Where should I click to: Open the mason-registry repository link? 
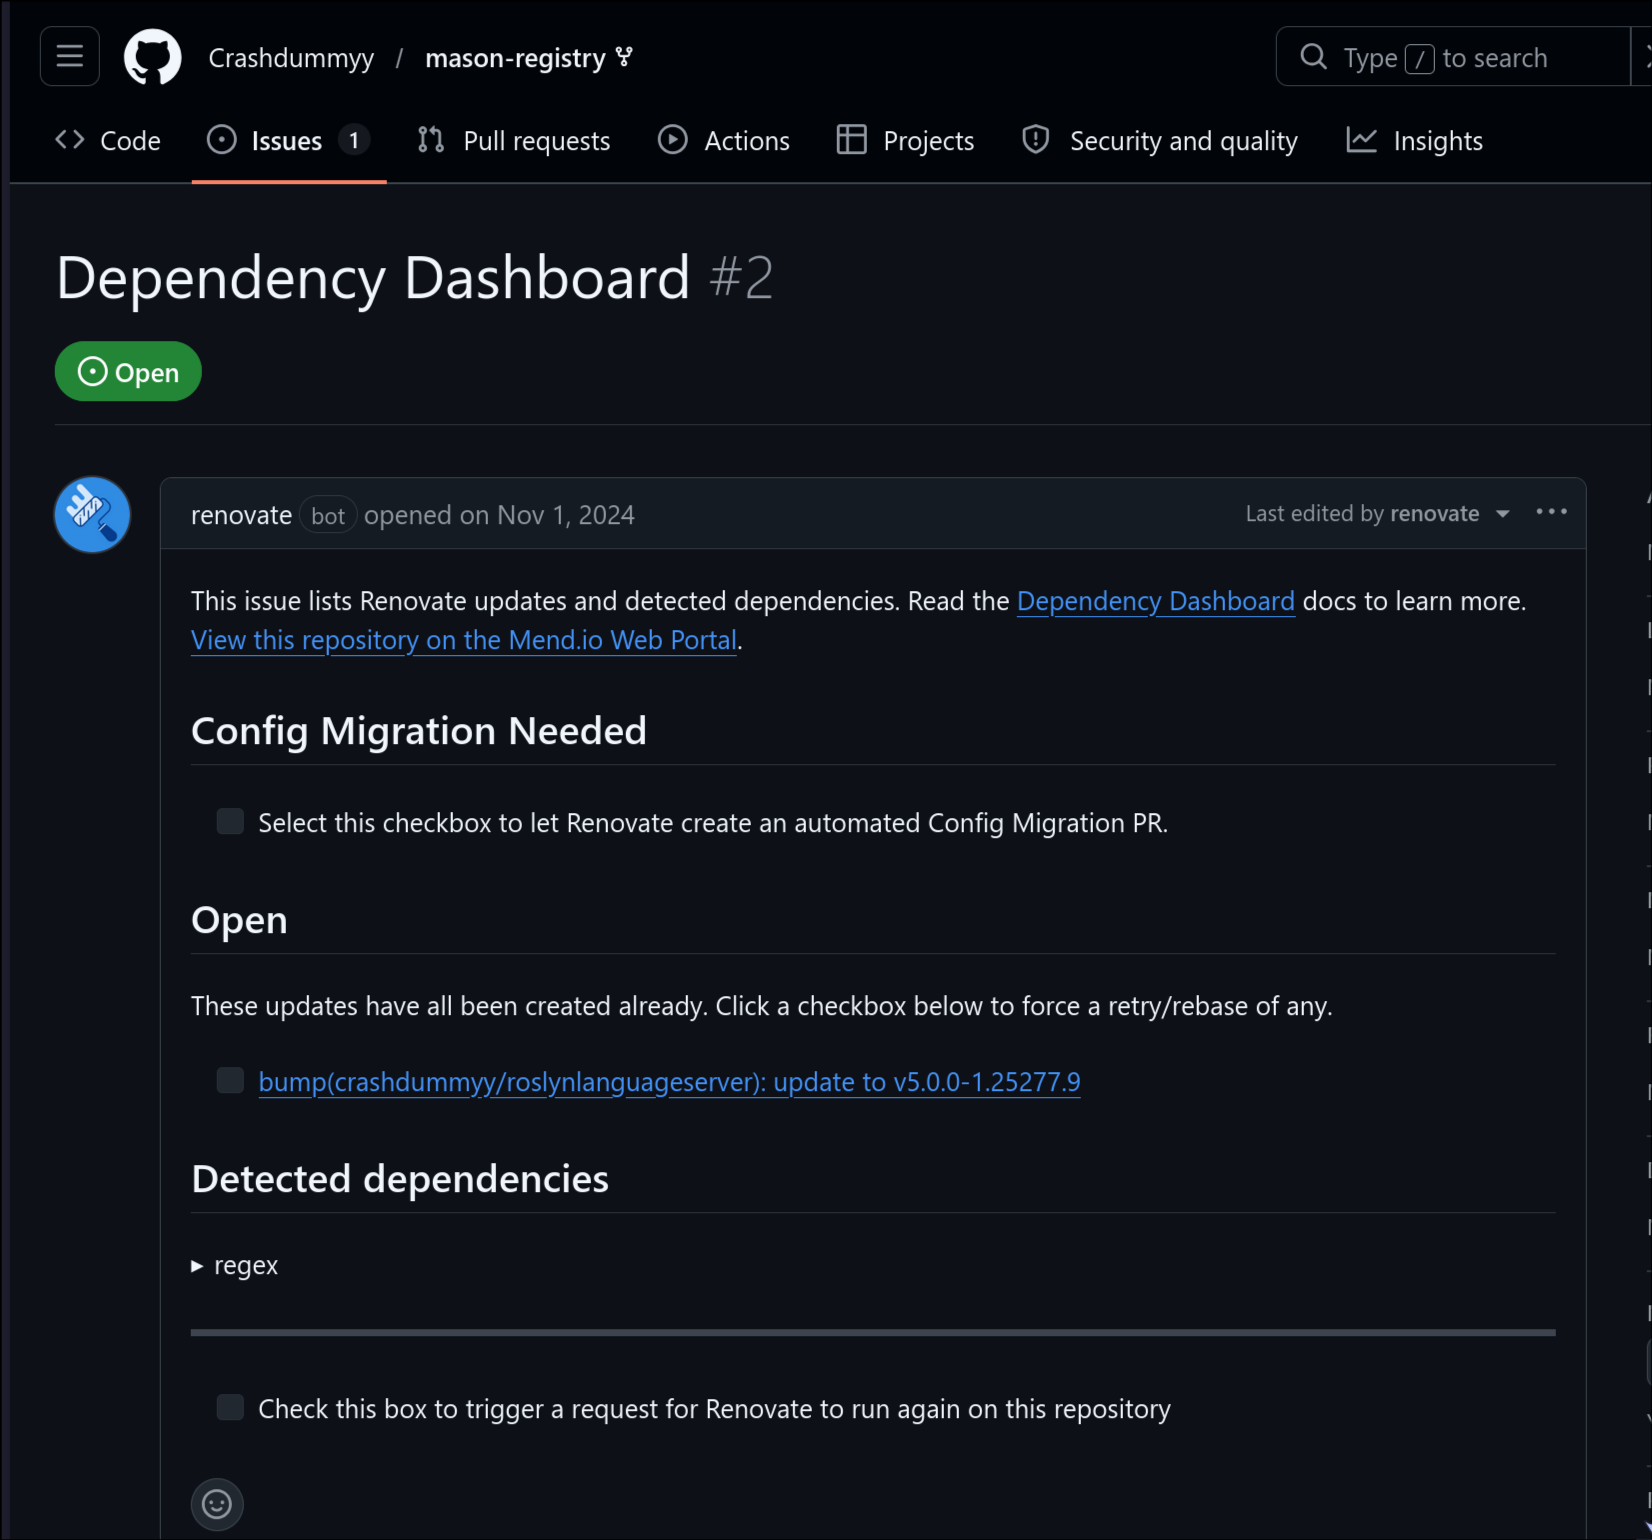pos(515,58)
